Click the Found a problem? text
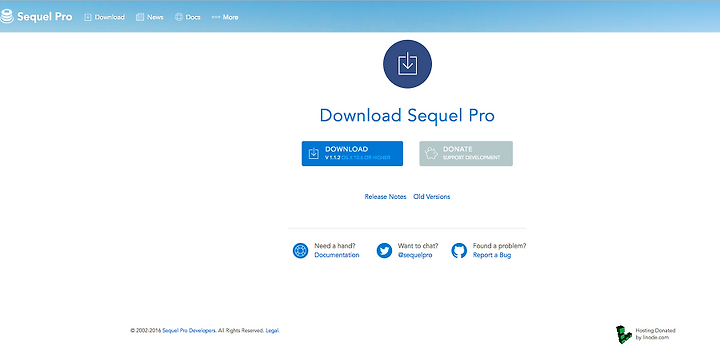This screenshot has height=362, width=720. 500,246
